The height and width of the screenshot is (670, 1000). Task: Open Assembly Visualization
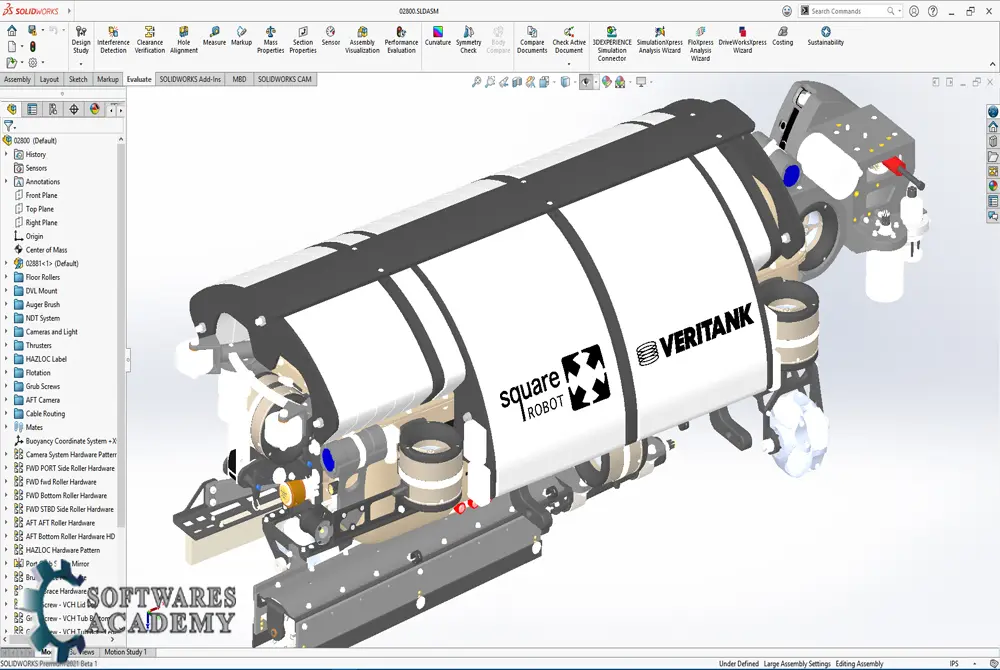(362, 40)
